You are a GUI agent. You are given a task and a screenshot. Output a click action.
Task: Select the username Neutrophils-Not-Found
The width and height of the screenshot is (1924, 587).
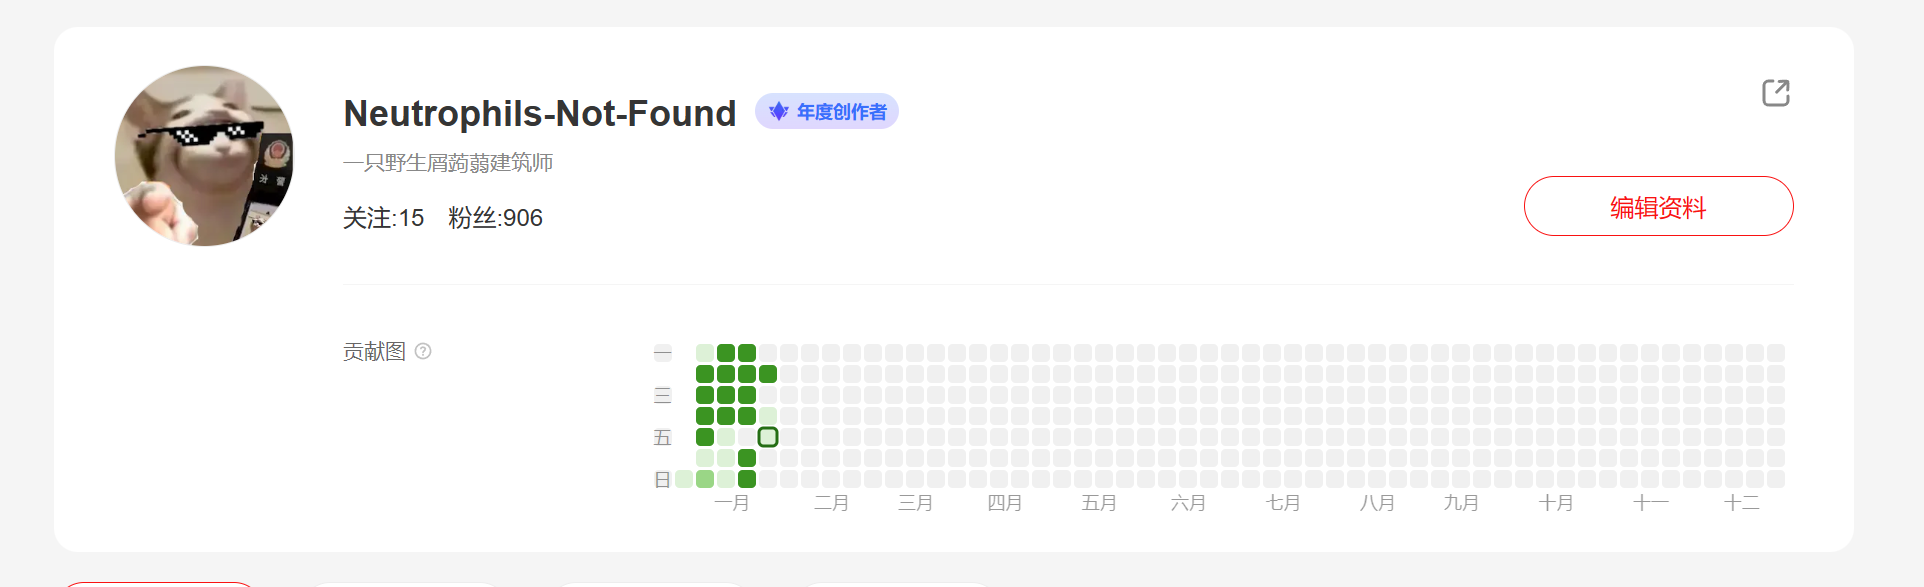pos(540,113)
